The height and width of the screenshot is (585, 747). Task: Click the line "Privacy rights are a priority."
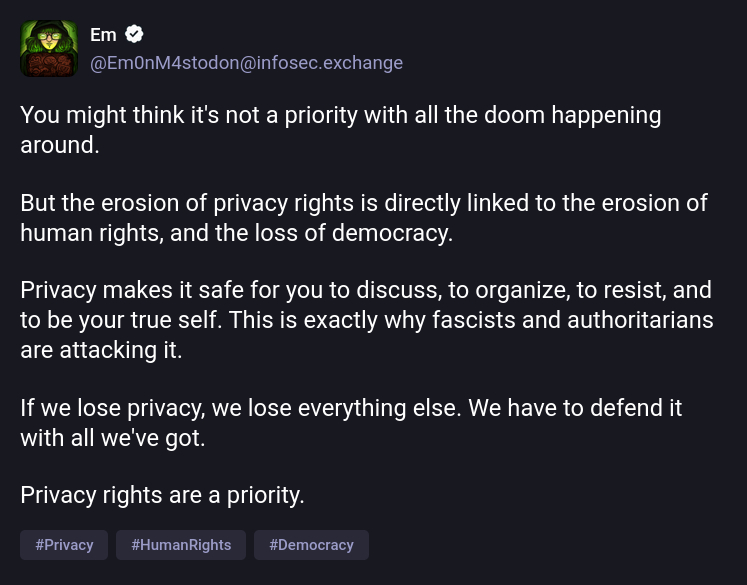coord(162,495)
